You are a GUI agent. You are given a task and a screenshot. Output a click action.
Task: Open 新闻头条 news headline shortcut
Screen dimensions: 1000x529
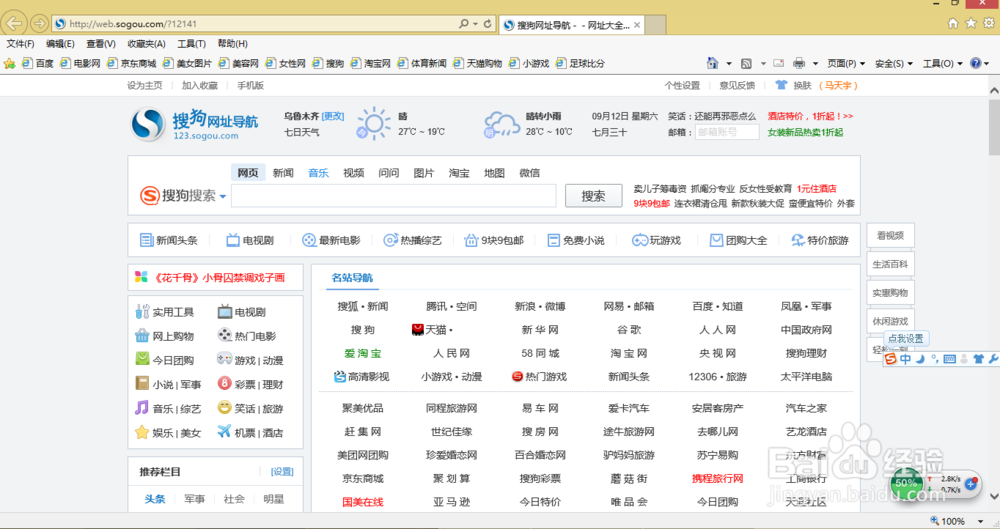[x=169, y=240]
